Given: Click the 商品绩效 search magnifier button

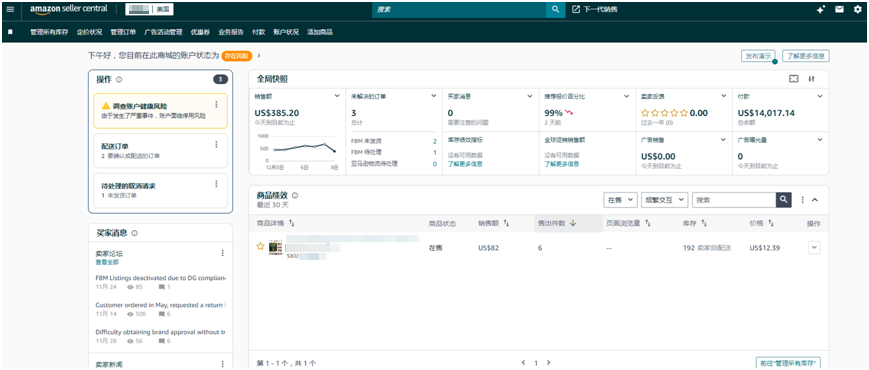Looking at the screenshot, I should [x=783, y=199].
